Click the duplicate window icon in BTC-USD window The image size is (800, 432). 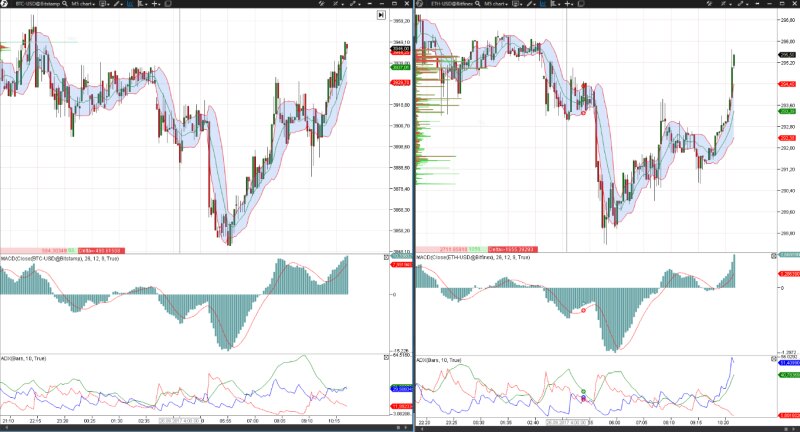pos(167,4)
